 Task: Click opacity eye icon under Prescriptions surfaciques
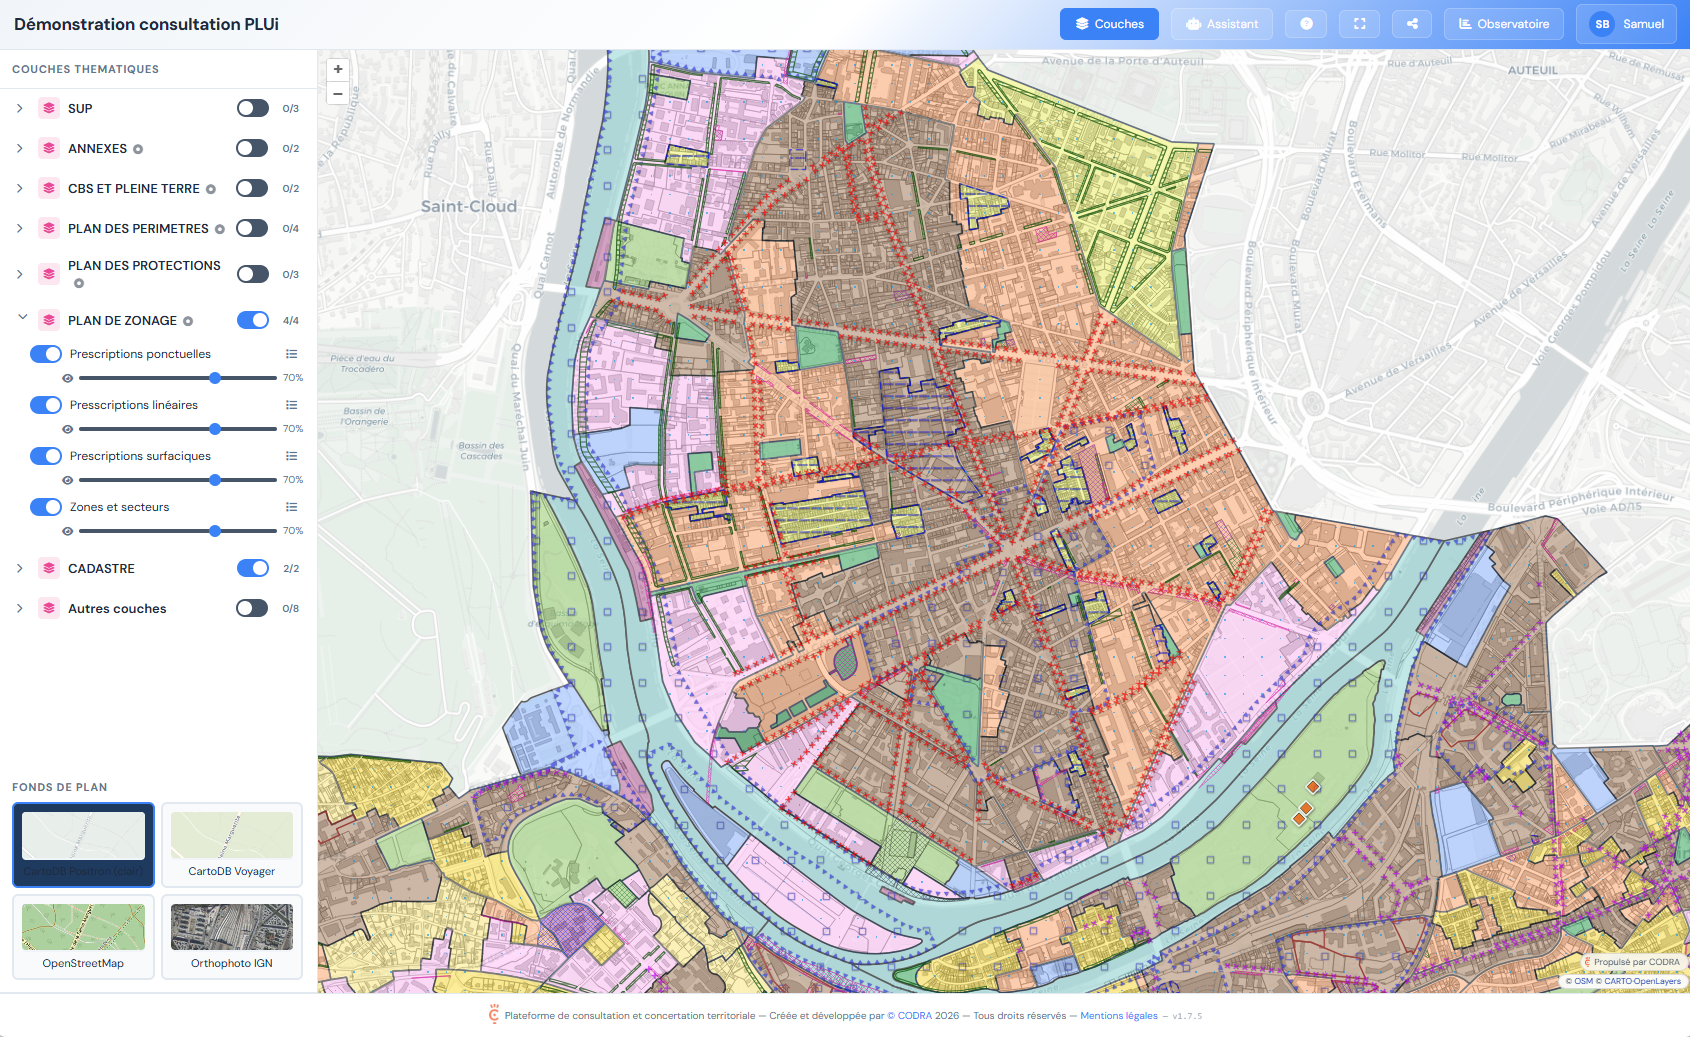(x=67, y=480)
